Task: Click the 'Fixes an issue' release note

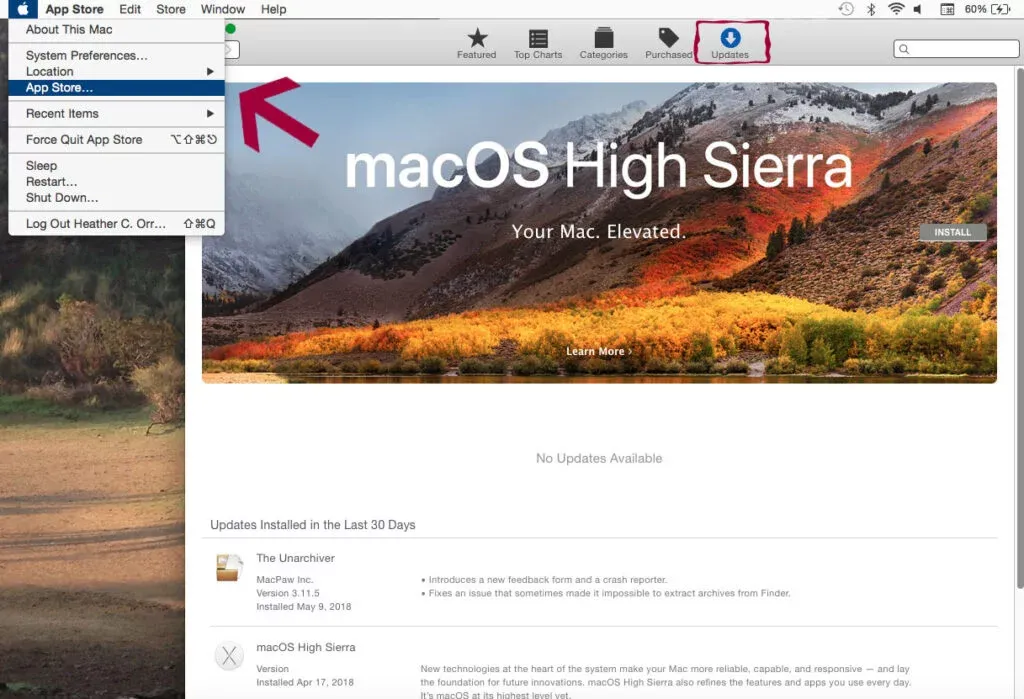Action: pyautogui.click(x=606, y=593)
